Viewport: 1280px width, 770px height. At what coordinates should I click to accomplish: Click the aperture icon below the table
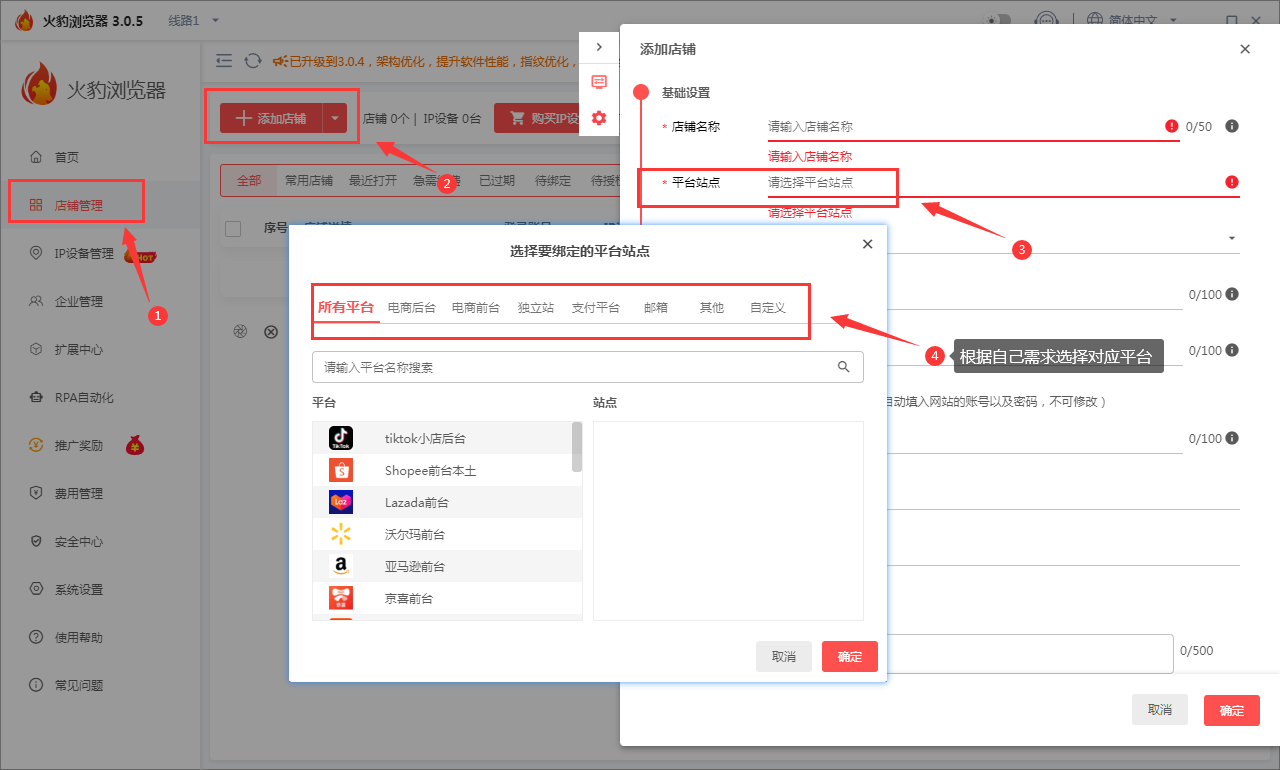(x=240, y=331)
